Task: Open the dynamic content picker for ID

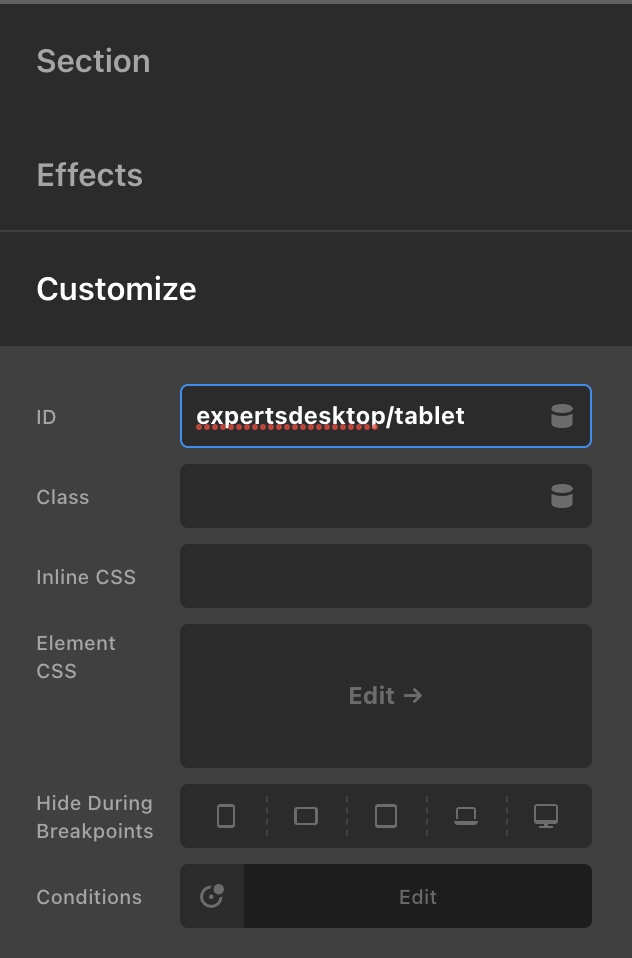Action: pyautogui.click(x=562, y=416)
